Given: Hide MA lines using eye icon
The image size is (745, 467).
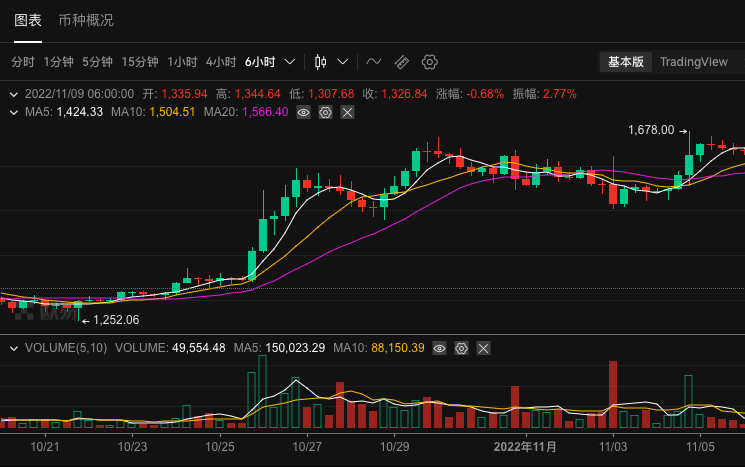Looking at the screenshot, I should coord(304,112).
